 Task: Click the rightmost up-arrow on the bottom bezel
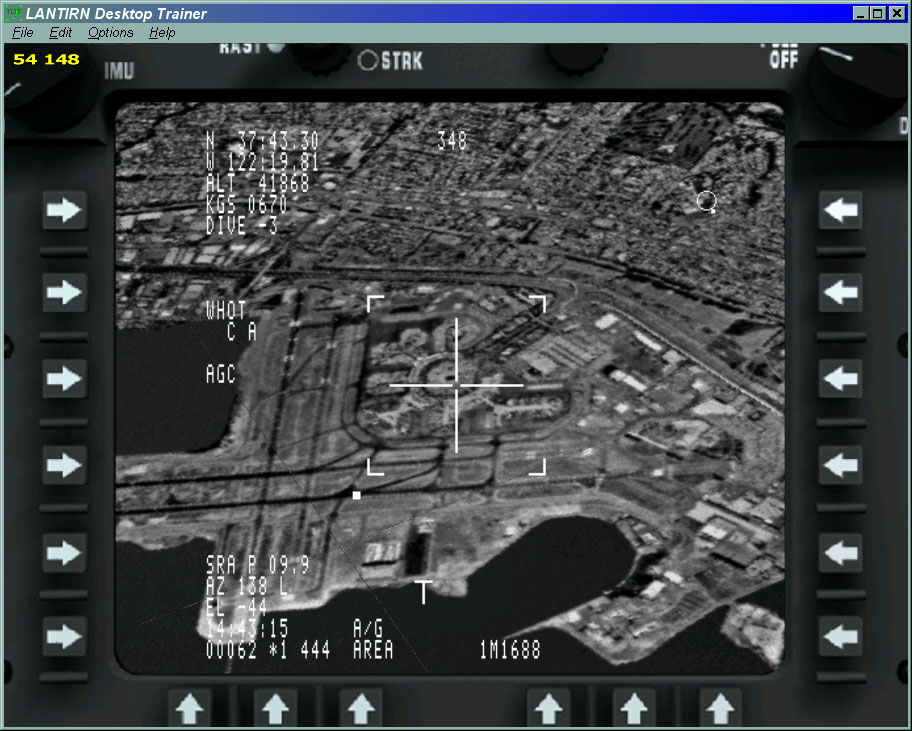(x=720, y=708)
